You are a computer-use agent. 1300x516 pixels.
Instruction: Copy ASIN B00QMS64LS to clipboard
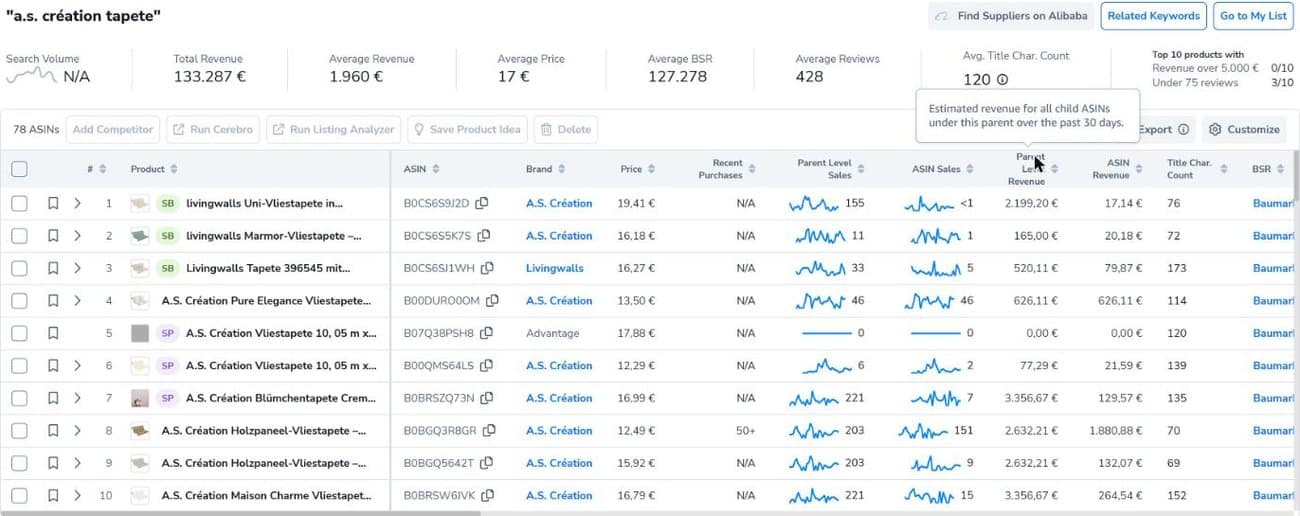(486, 366)
